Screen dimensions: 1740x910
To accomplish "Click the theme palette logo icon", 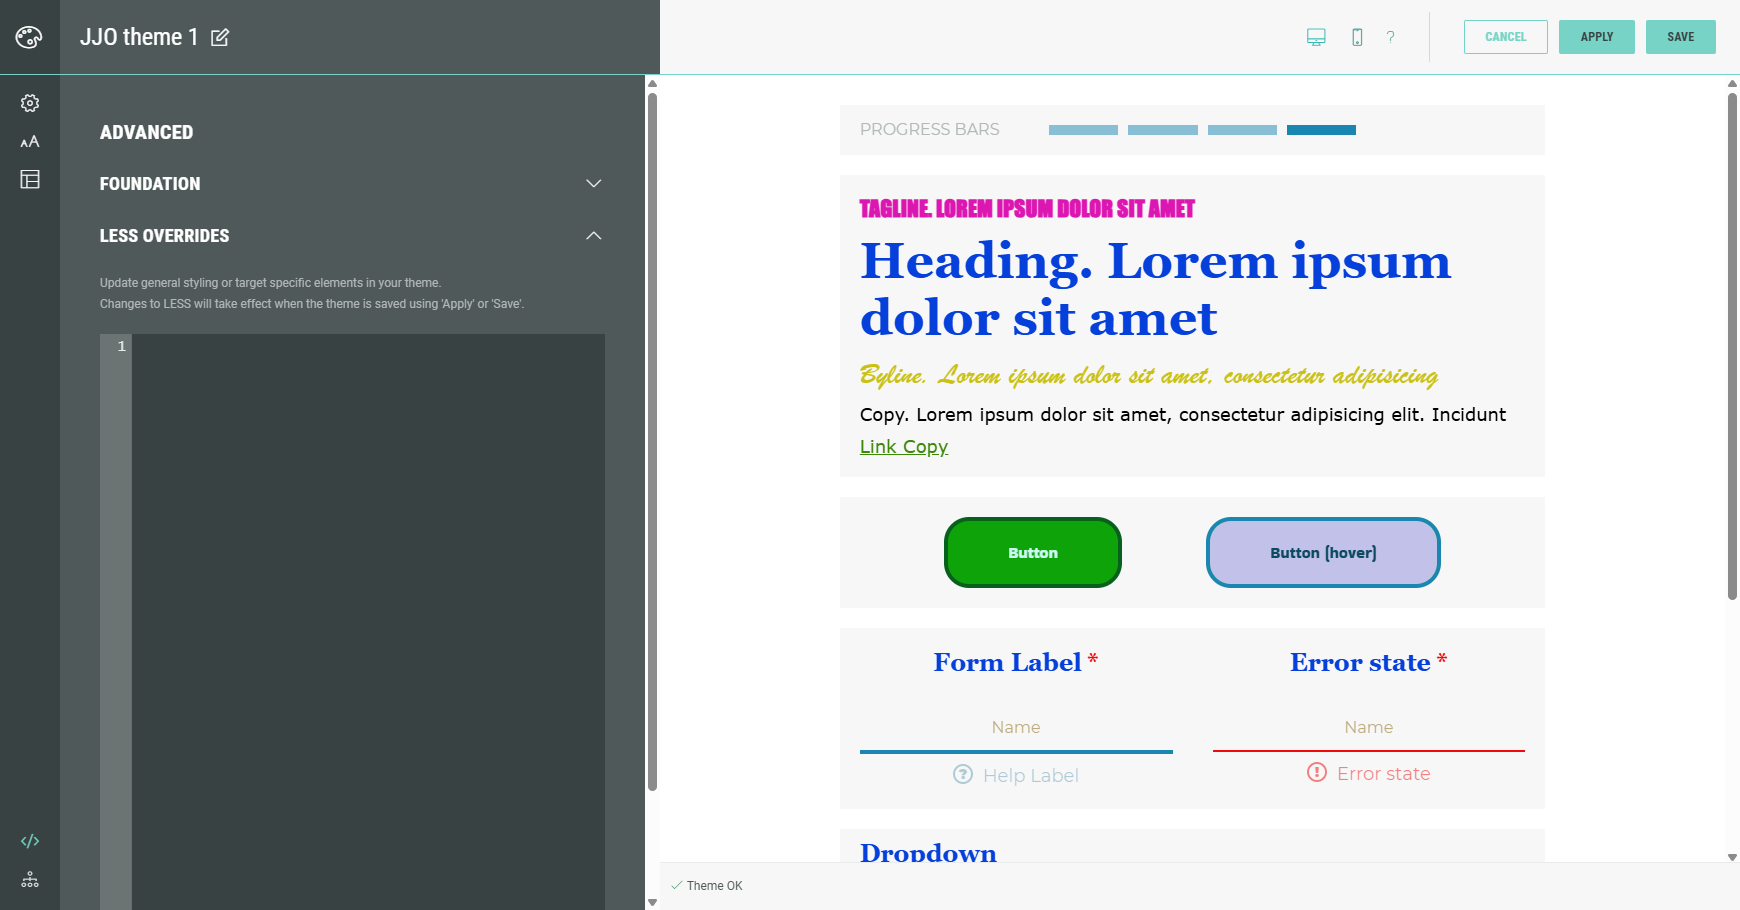I will pyautogui.click(x=29, y=37).
